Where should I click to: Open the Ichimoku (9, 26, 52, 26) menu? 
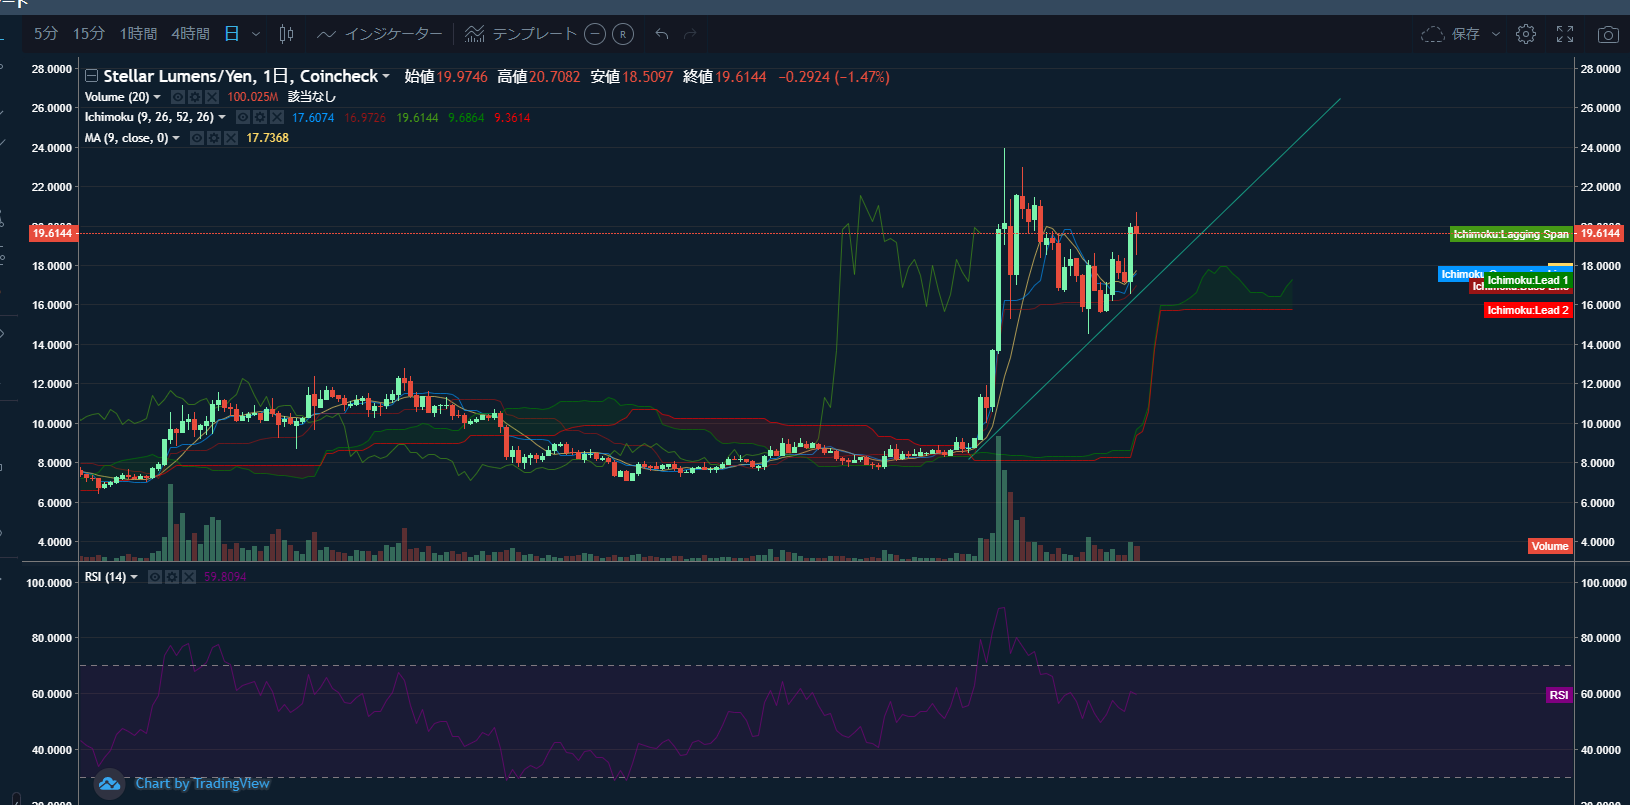click(x=222, y=117)
